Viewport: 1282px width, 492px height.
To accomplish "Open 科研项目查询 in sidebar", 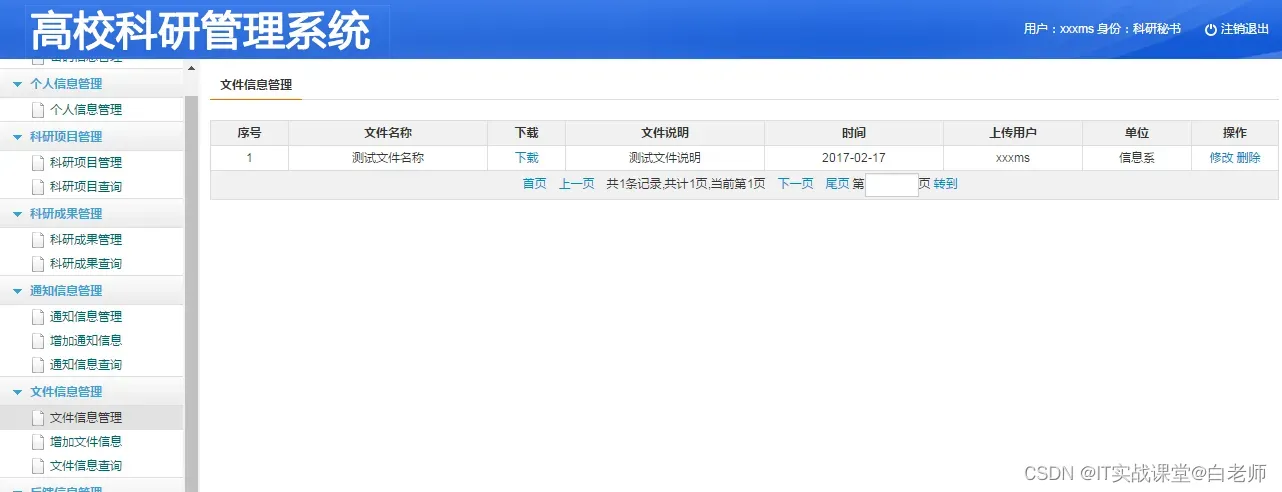I will coord(86,187).
